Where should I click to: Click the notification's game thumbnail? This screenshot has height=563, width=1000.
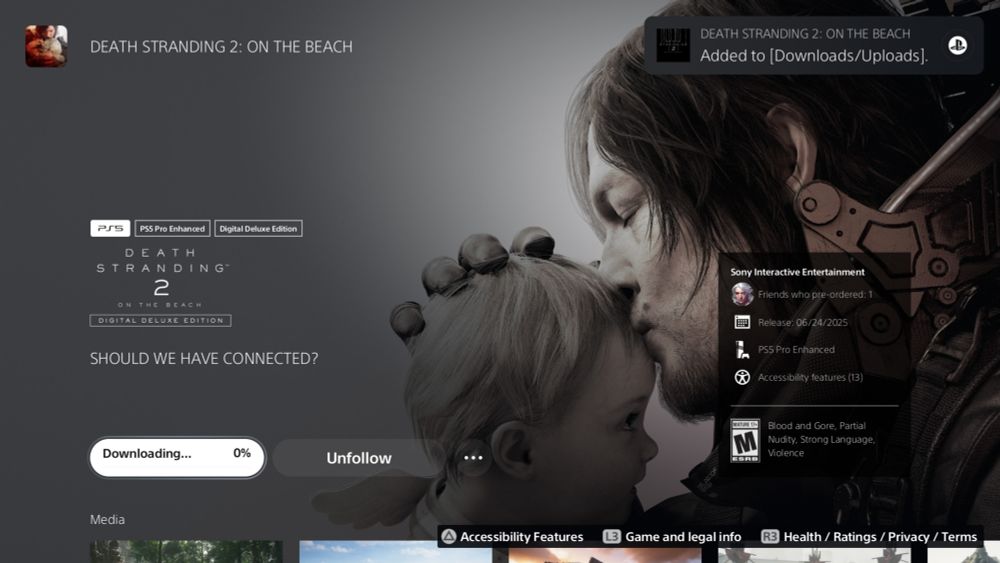673,45
